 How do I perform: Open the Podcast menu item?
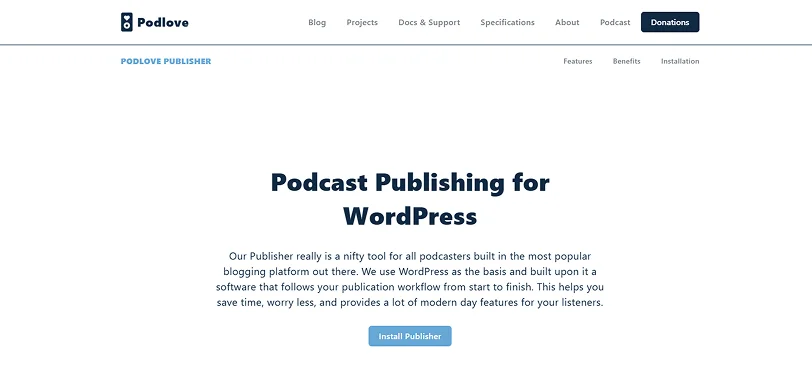point(615,22)
